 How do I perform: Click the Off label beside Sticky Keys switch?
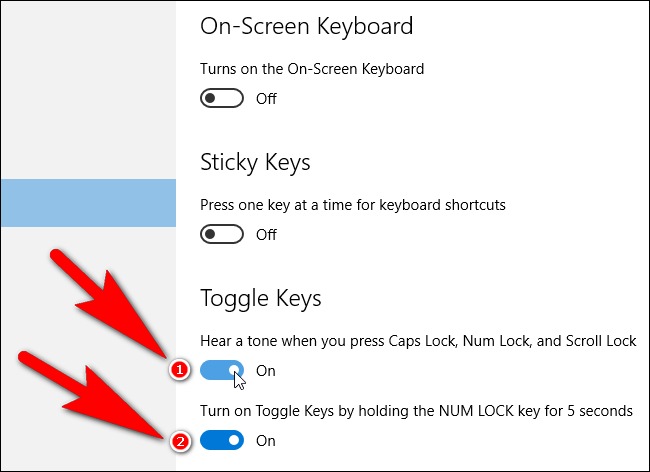[x=266, y=234]
